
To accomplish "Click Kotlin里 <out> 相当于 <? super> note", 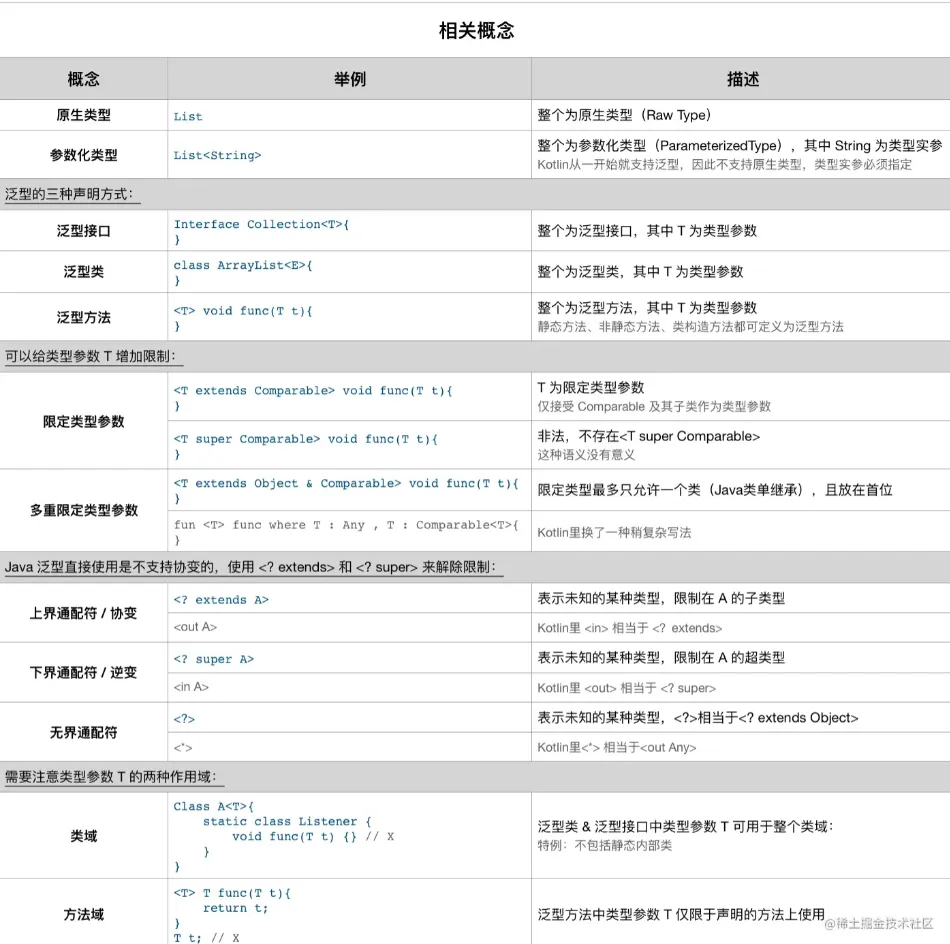I will [626, 688].
